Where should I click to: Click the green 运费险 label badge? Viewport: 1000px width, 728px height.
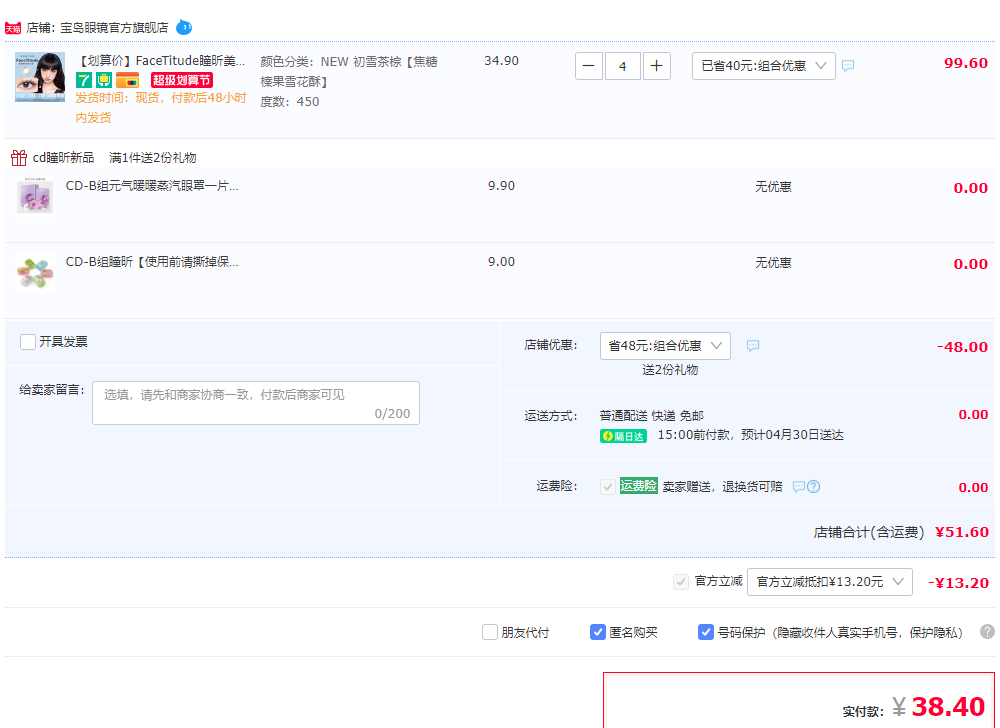[638, 486]
